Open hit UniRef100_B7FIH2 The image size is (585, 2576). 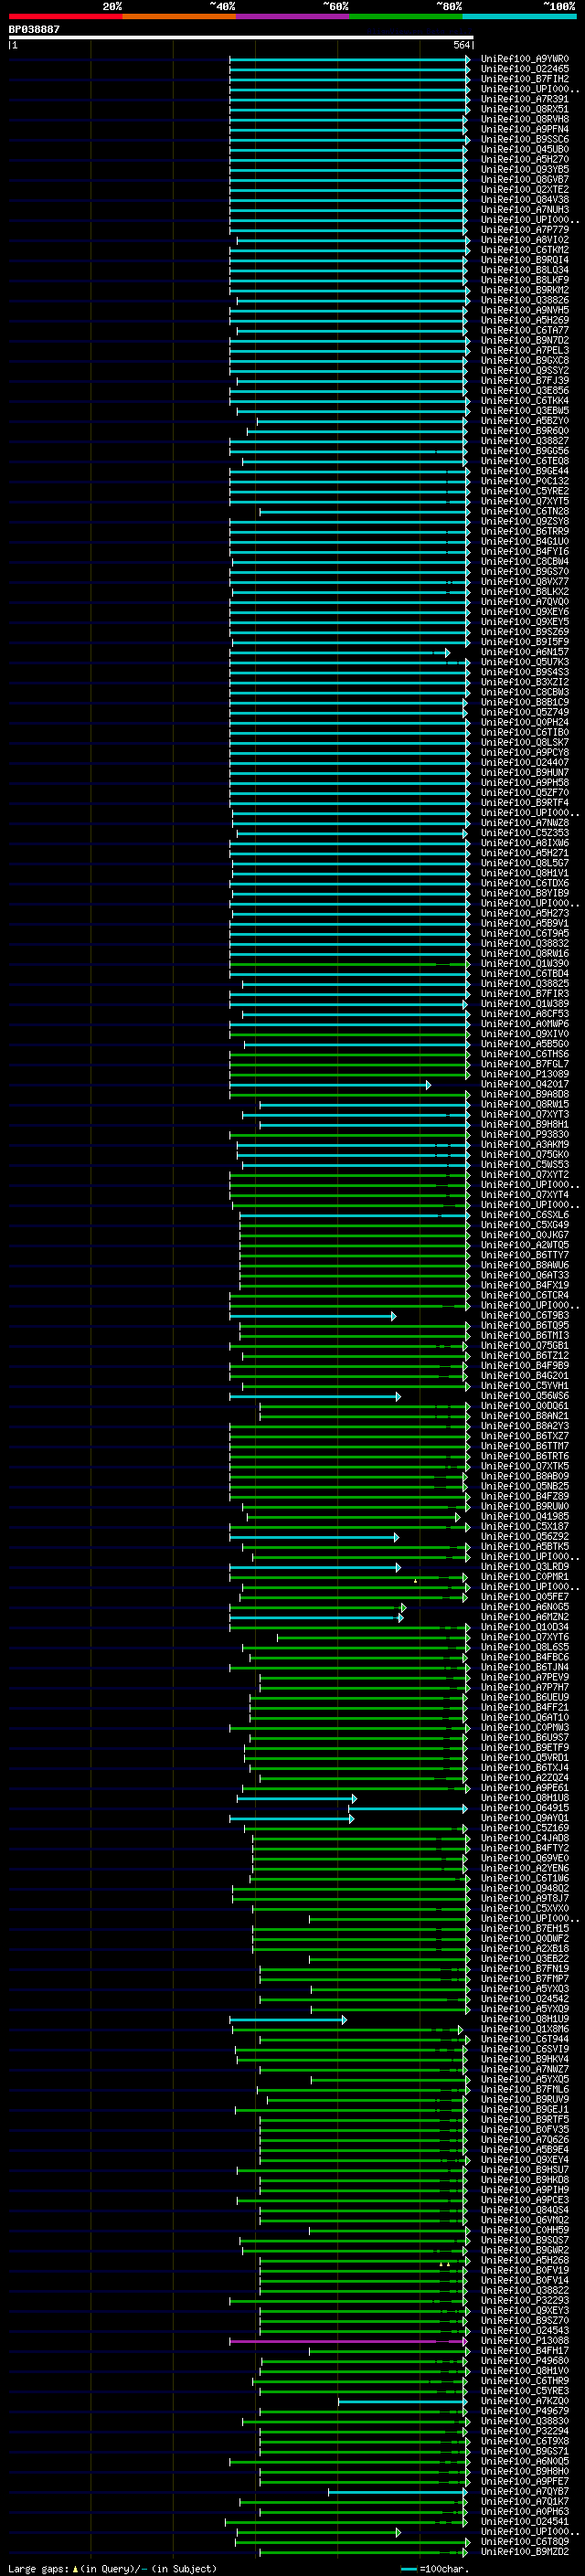pyautogui.click(x=524, y=79)
